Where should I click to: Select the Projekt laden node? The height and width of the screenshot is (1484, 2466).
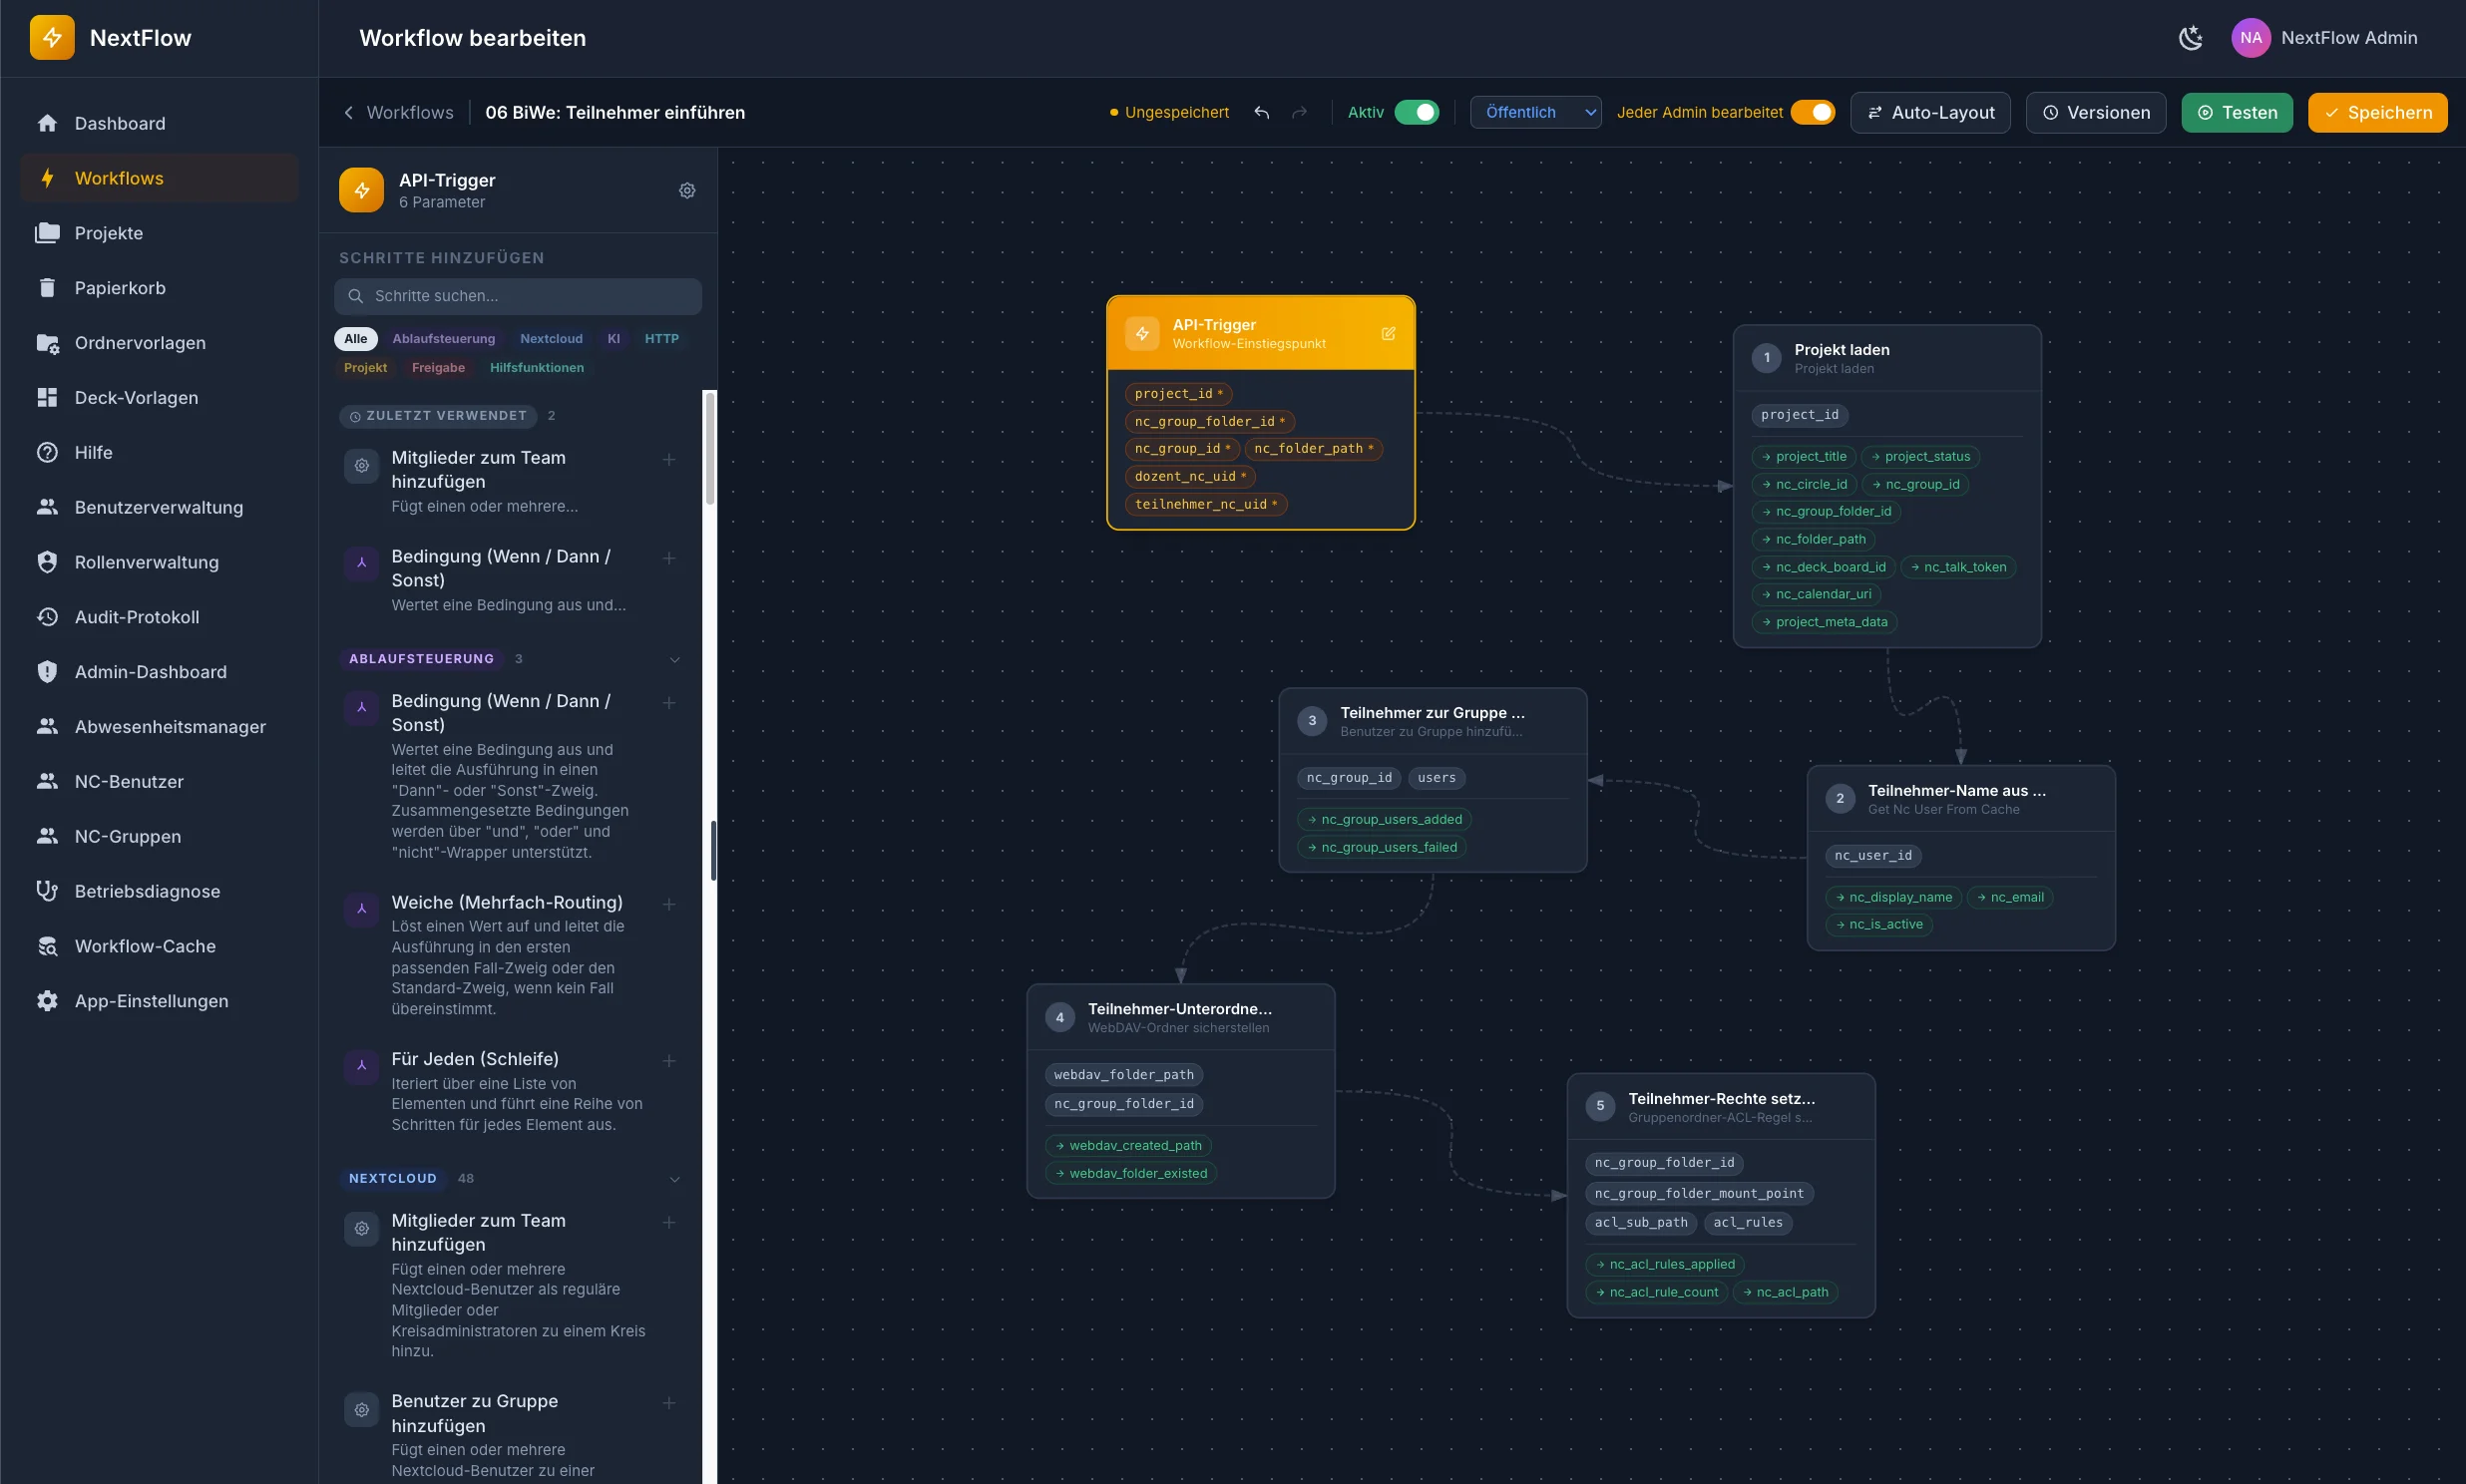click(1886, 487)
